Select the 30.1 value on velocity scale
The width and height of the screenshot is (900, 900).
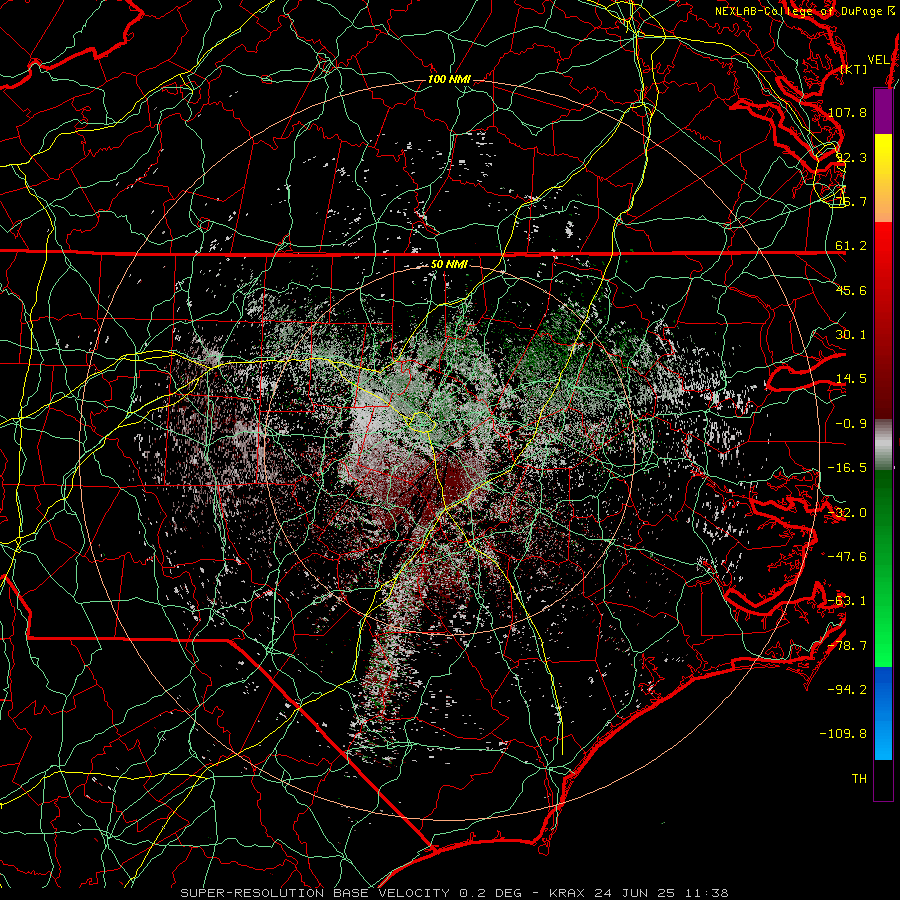coord(851,335)
